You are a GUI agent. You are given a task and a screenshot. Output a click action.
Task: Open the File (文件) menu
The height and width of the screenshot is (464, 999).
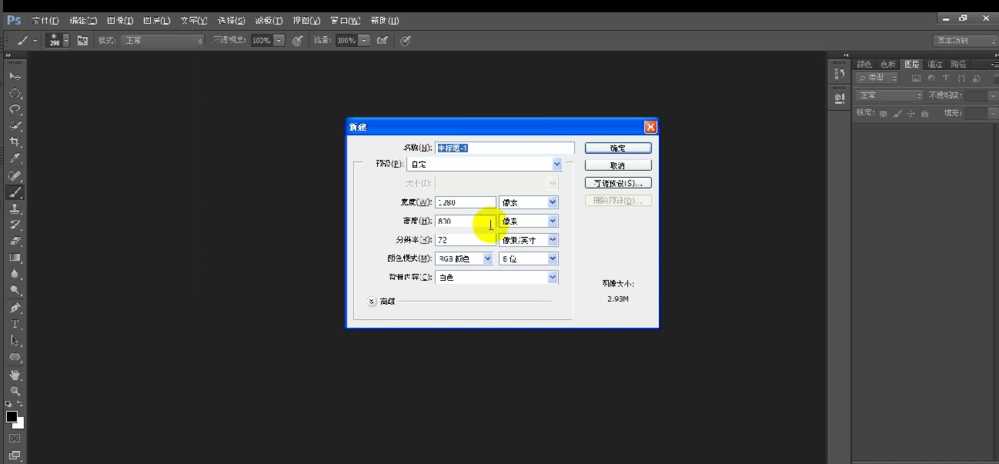pyautogui.click(x=45, y=20)
